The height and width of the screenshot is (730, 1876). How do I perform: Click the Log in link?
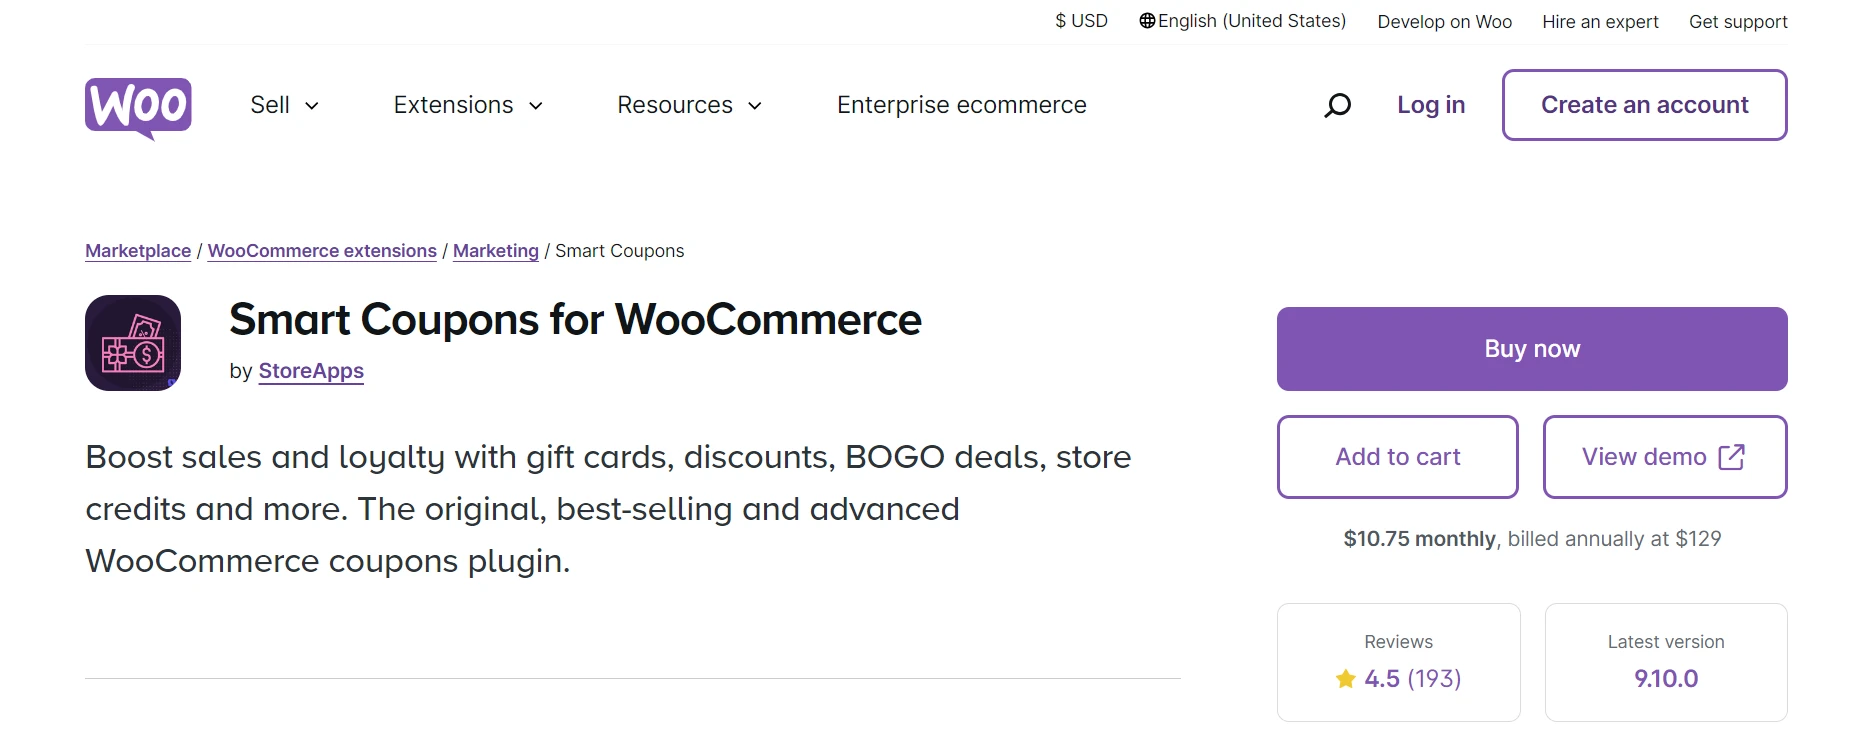click(1430, 105)
